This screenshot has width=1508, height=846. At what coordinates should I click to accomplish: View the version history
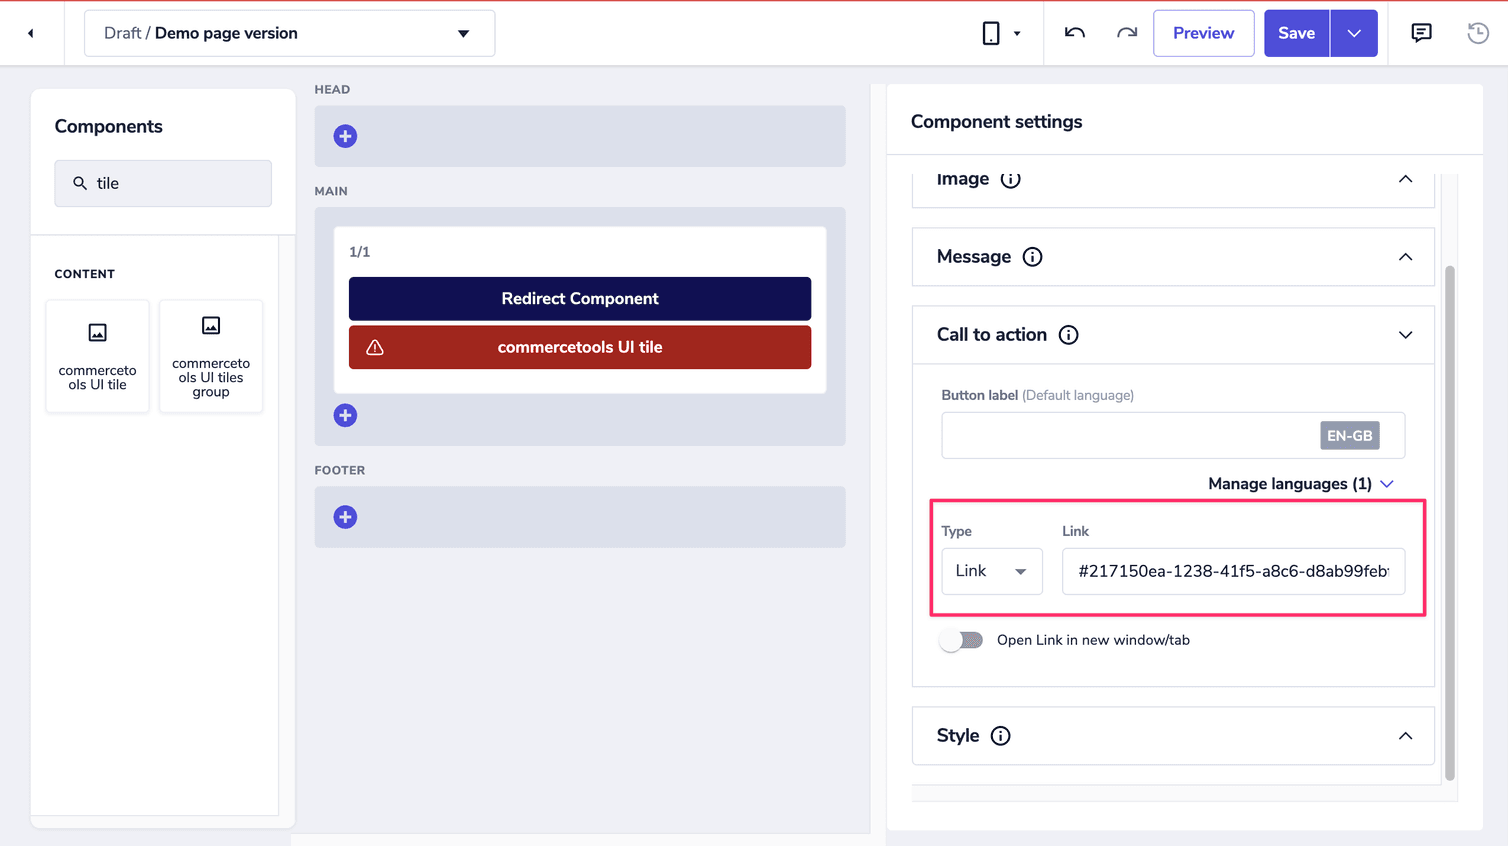1477,33
